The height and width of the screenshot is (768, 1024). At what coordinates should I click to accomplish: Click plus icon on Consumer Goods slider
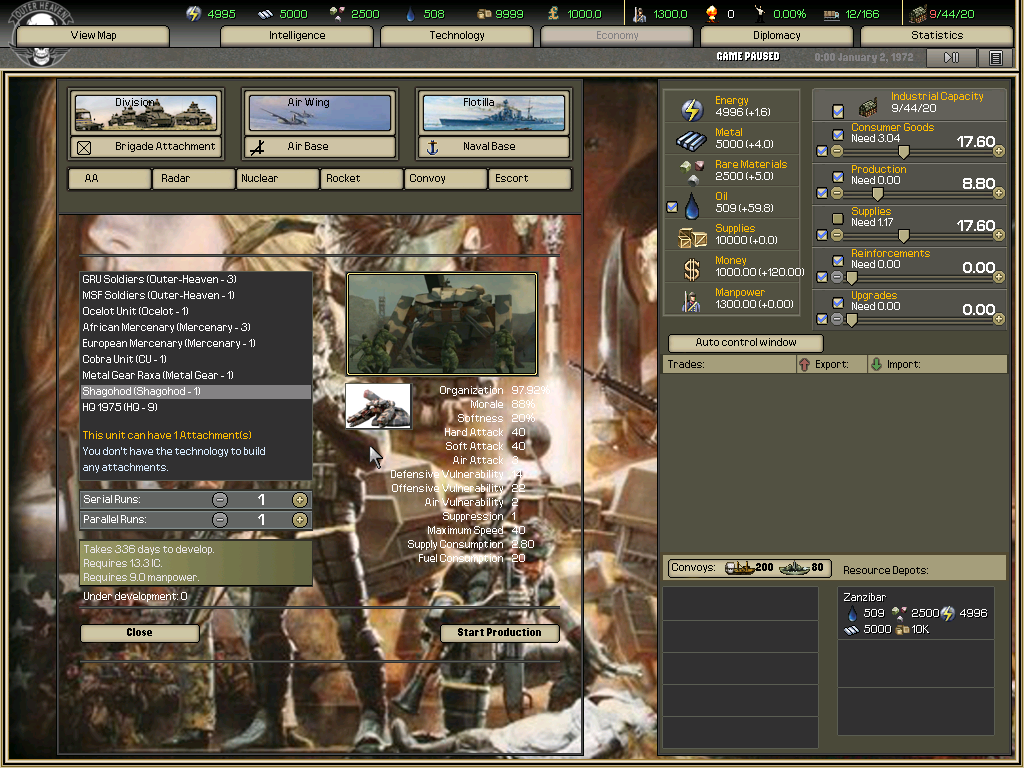(x=999, y=152)
